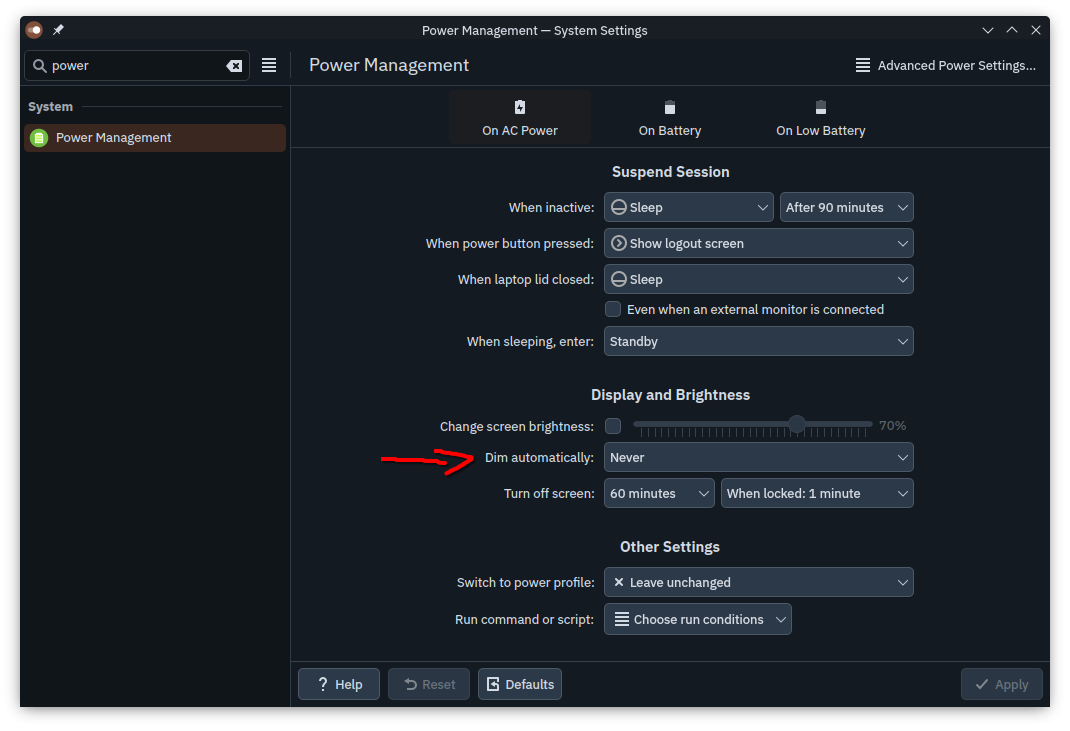Click the clear search text icon
1070x731 pixels.
[x=234, y=66]
